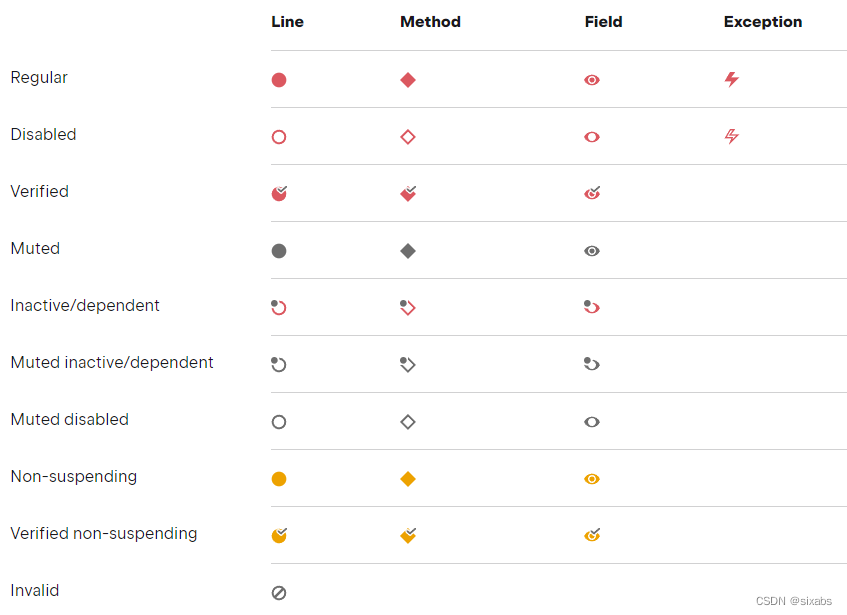Click the non-suspending method orange diamond
The height and width of the screenshot is (615, 847).
pyautogui.click(x=408, y=479)
